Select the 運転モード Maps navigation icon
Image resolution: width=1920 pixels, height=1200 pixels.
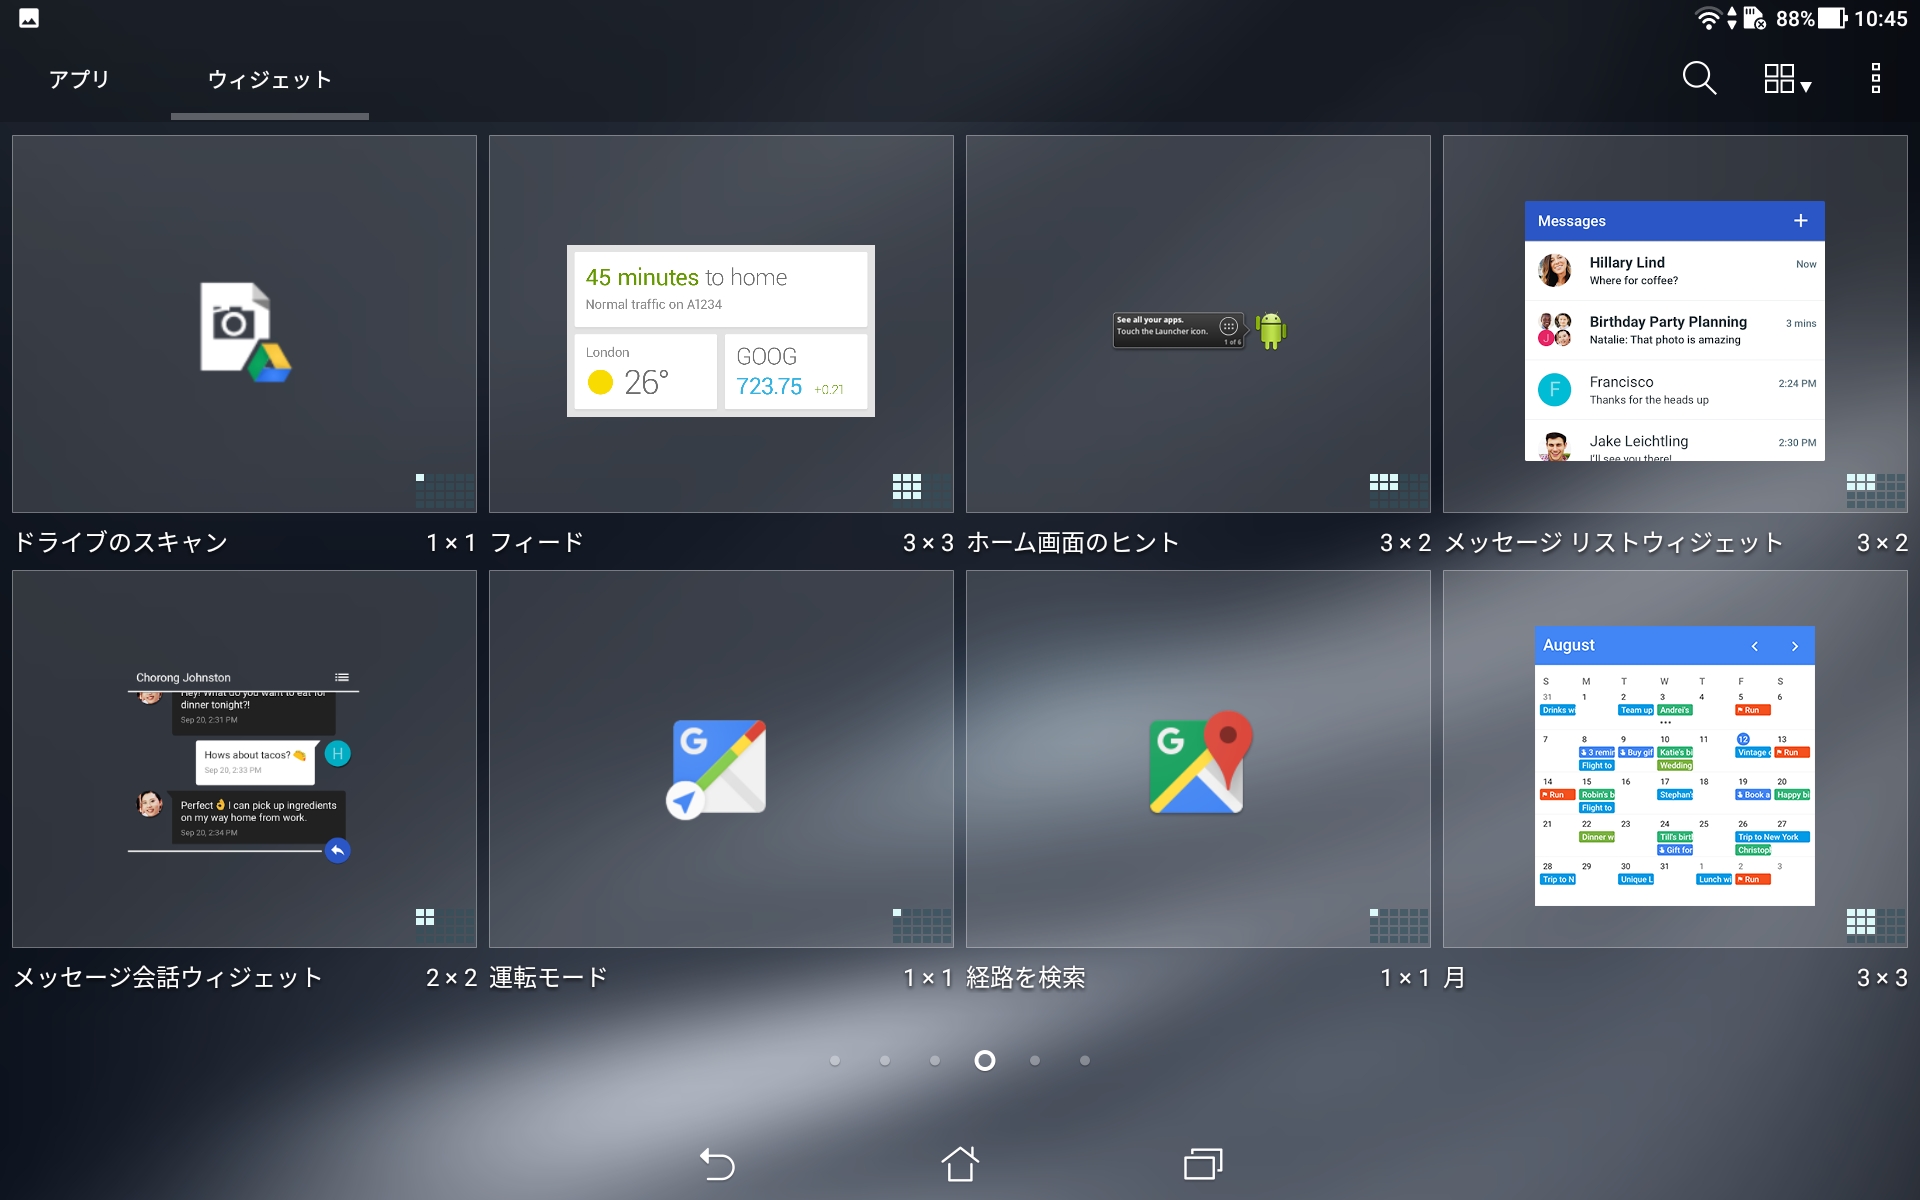pyautogui.click(x=717, y=768)
